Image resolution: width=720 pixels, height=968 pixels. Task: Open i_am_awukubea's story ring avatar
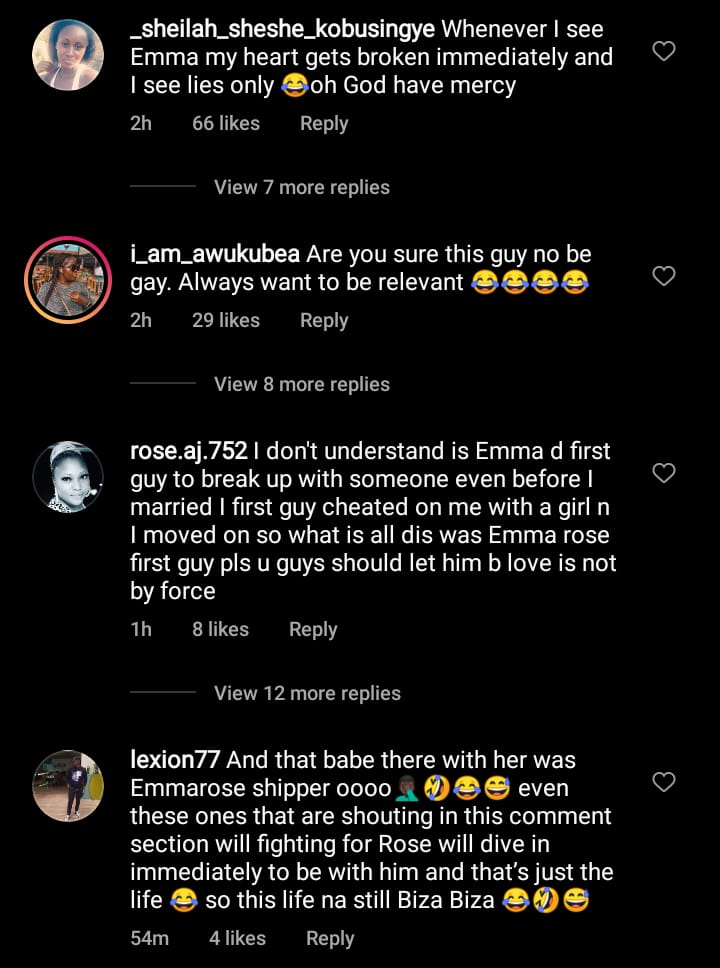(x=68, y=279)
